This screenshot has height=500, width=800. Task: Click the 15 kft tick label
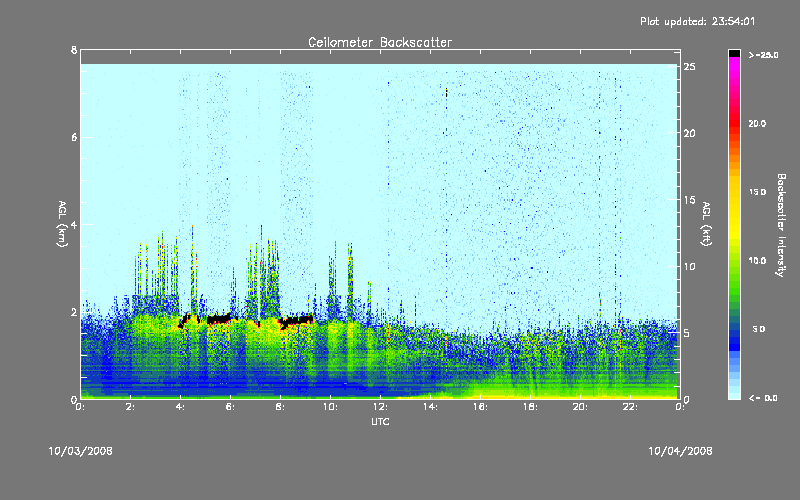689,200
